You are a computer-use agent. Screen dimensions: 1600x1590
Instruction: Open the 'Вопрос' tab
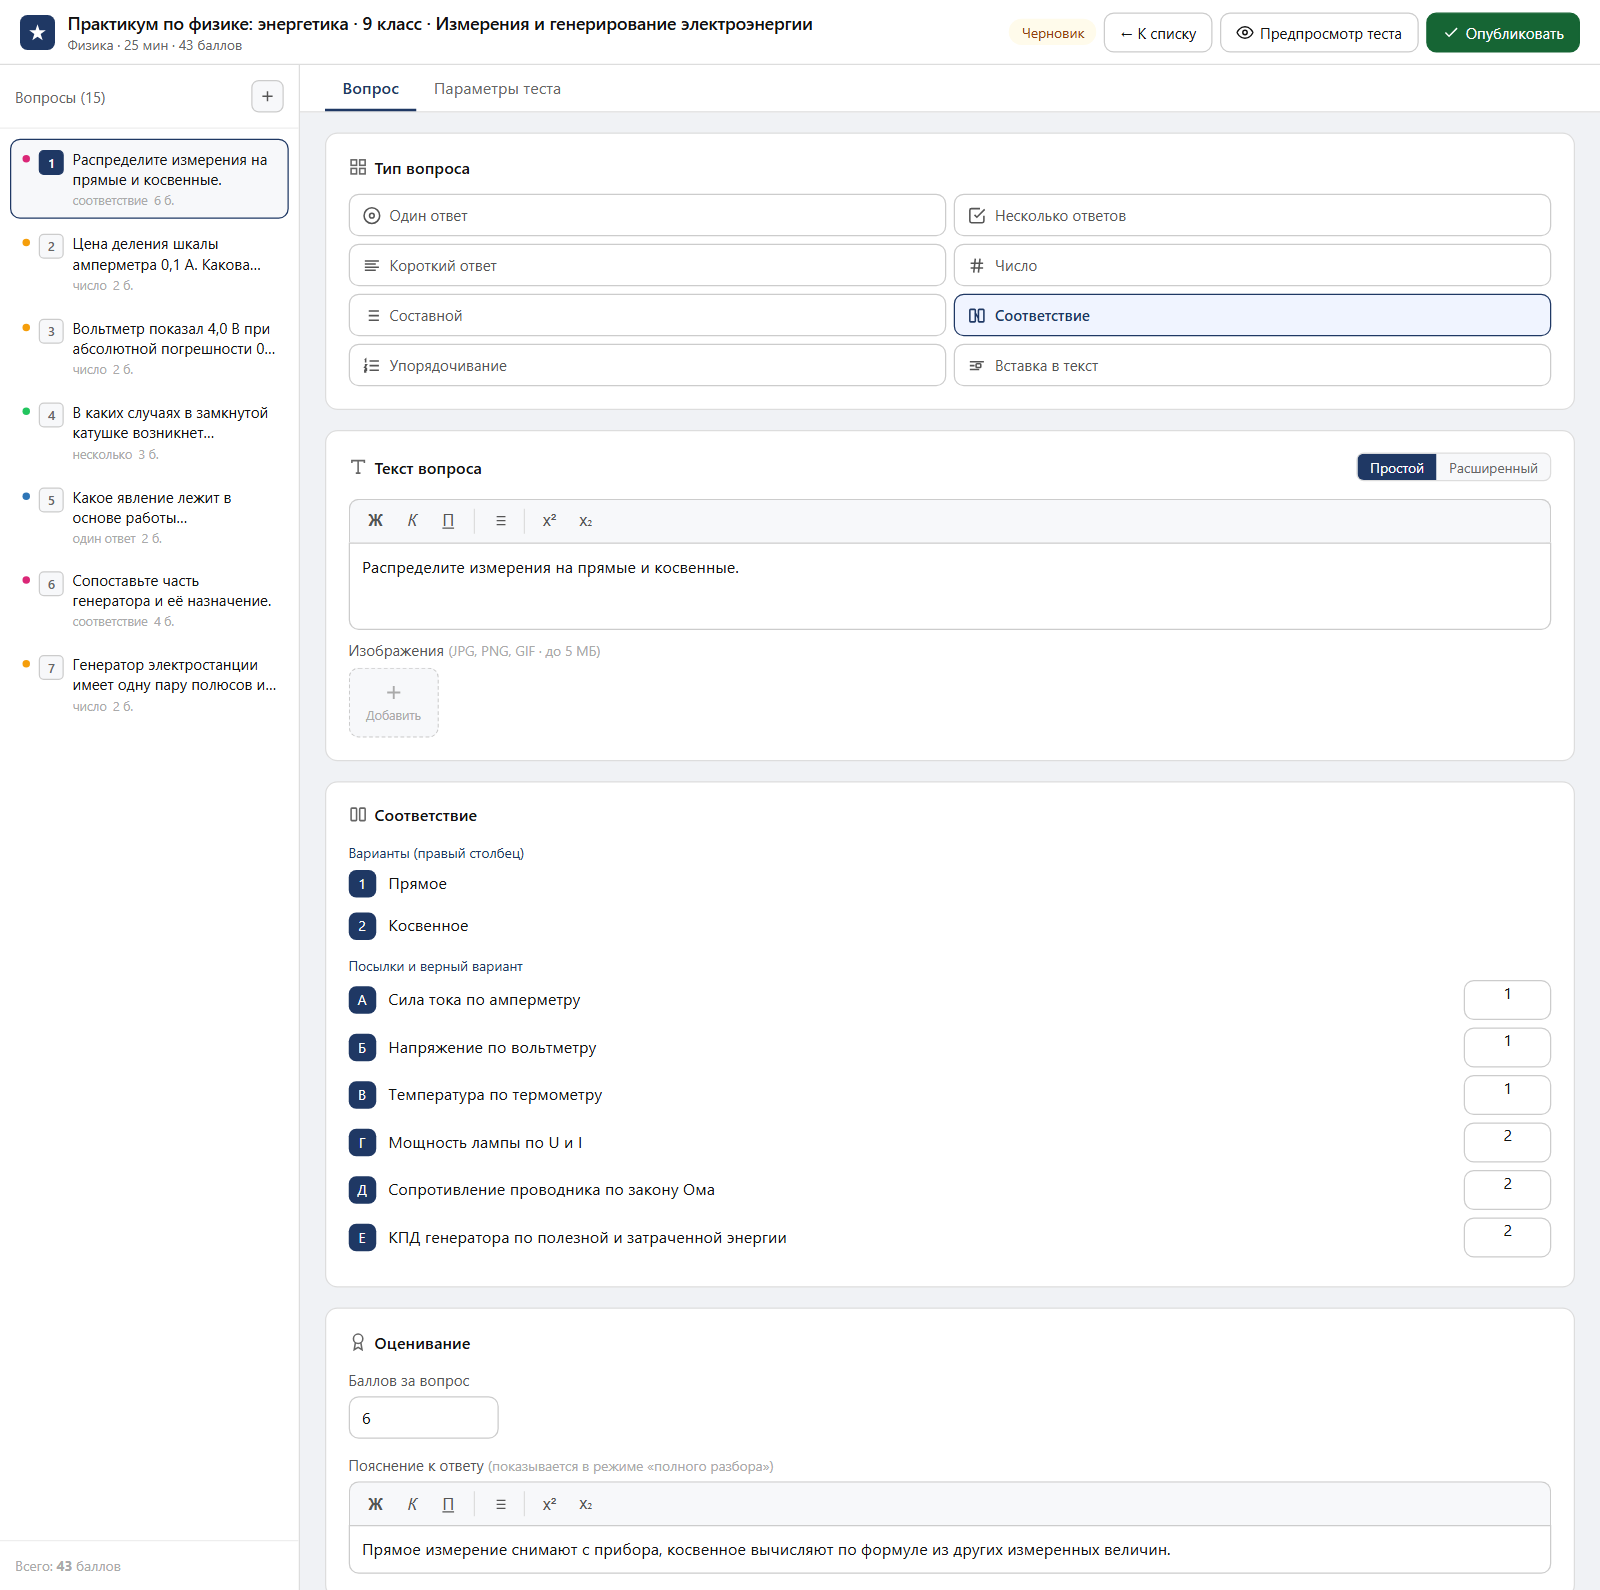click(371, 89)
